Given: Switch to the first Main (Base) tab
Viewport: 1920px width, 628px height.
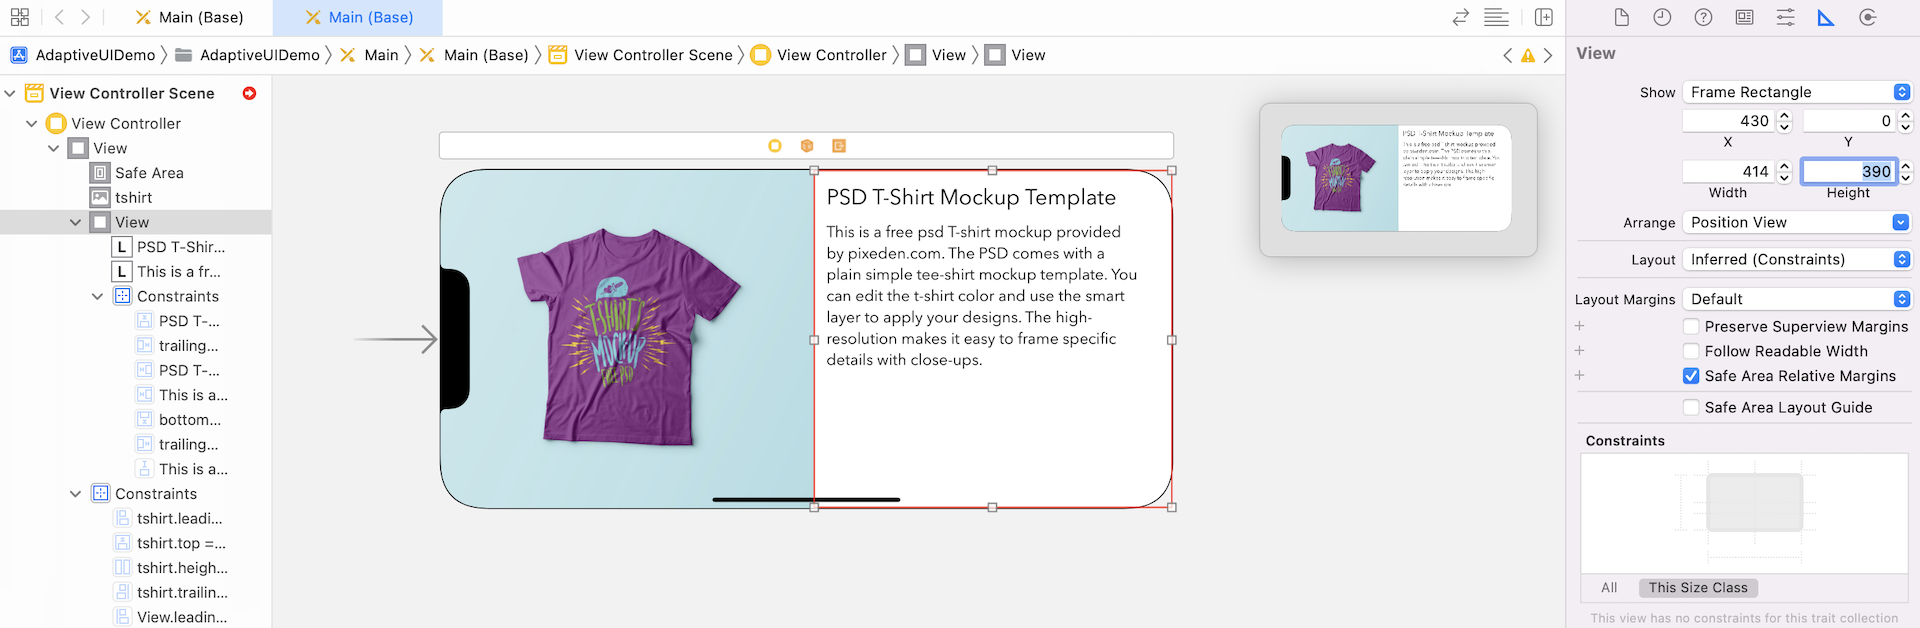Looking at the screenshot, I should coord(190,17).
